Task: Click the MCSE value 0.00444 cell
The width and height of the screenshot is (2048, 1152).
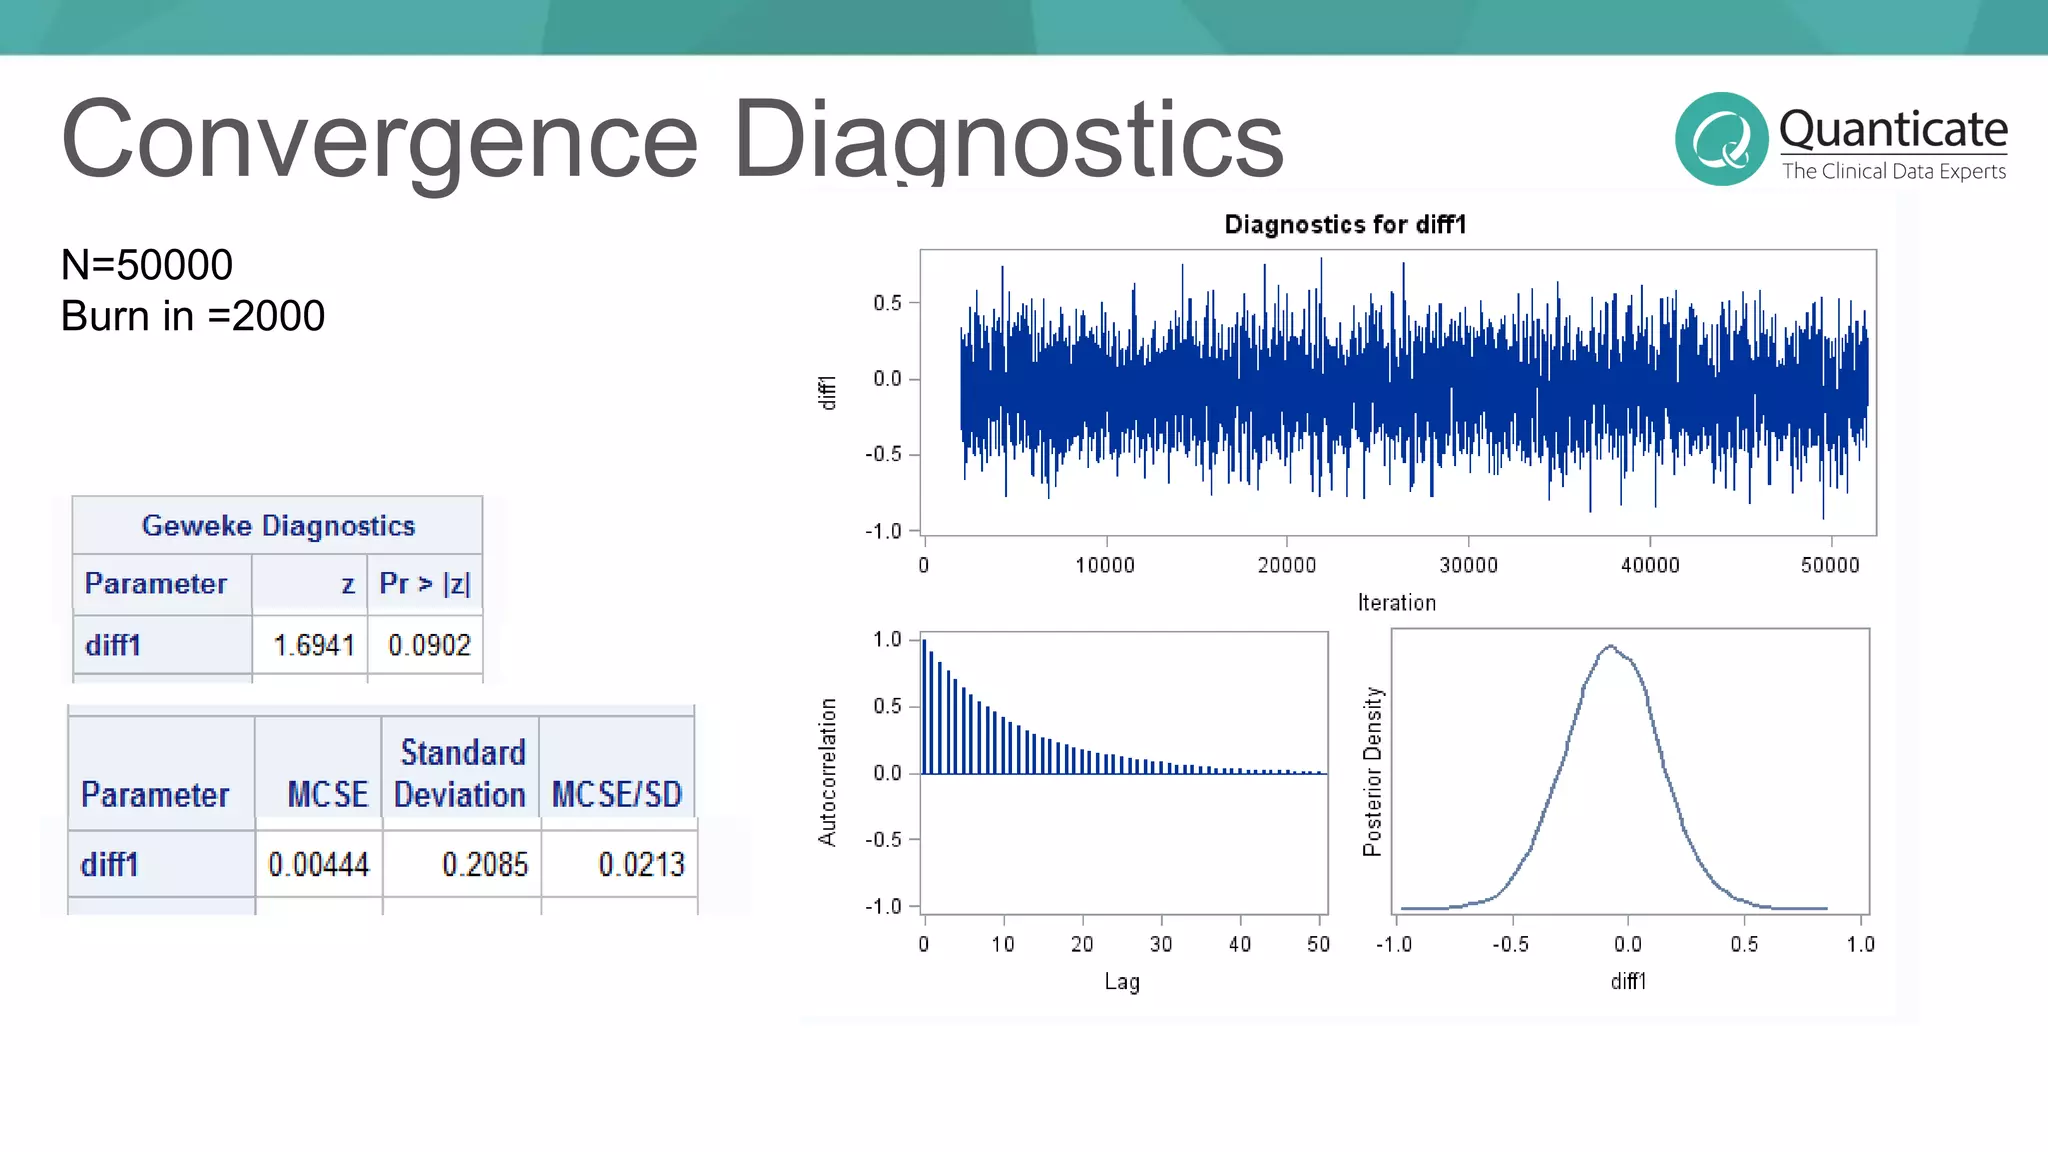Action: pyautogui.click(x=318, y=864)
